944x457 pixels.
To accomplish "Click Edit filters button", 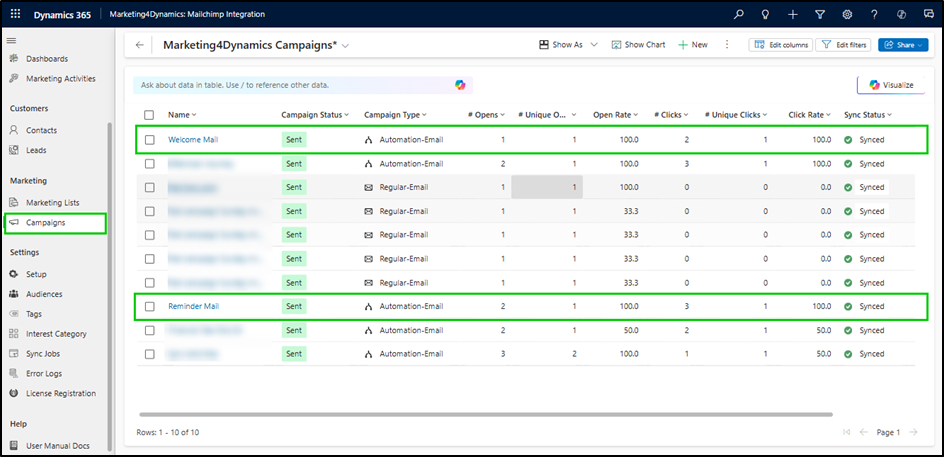I will 843,45.
